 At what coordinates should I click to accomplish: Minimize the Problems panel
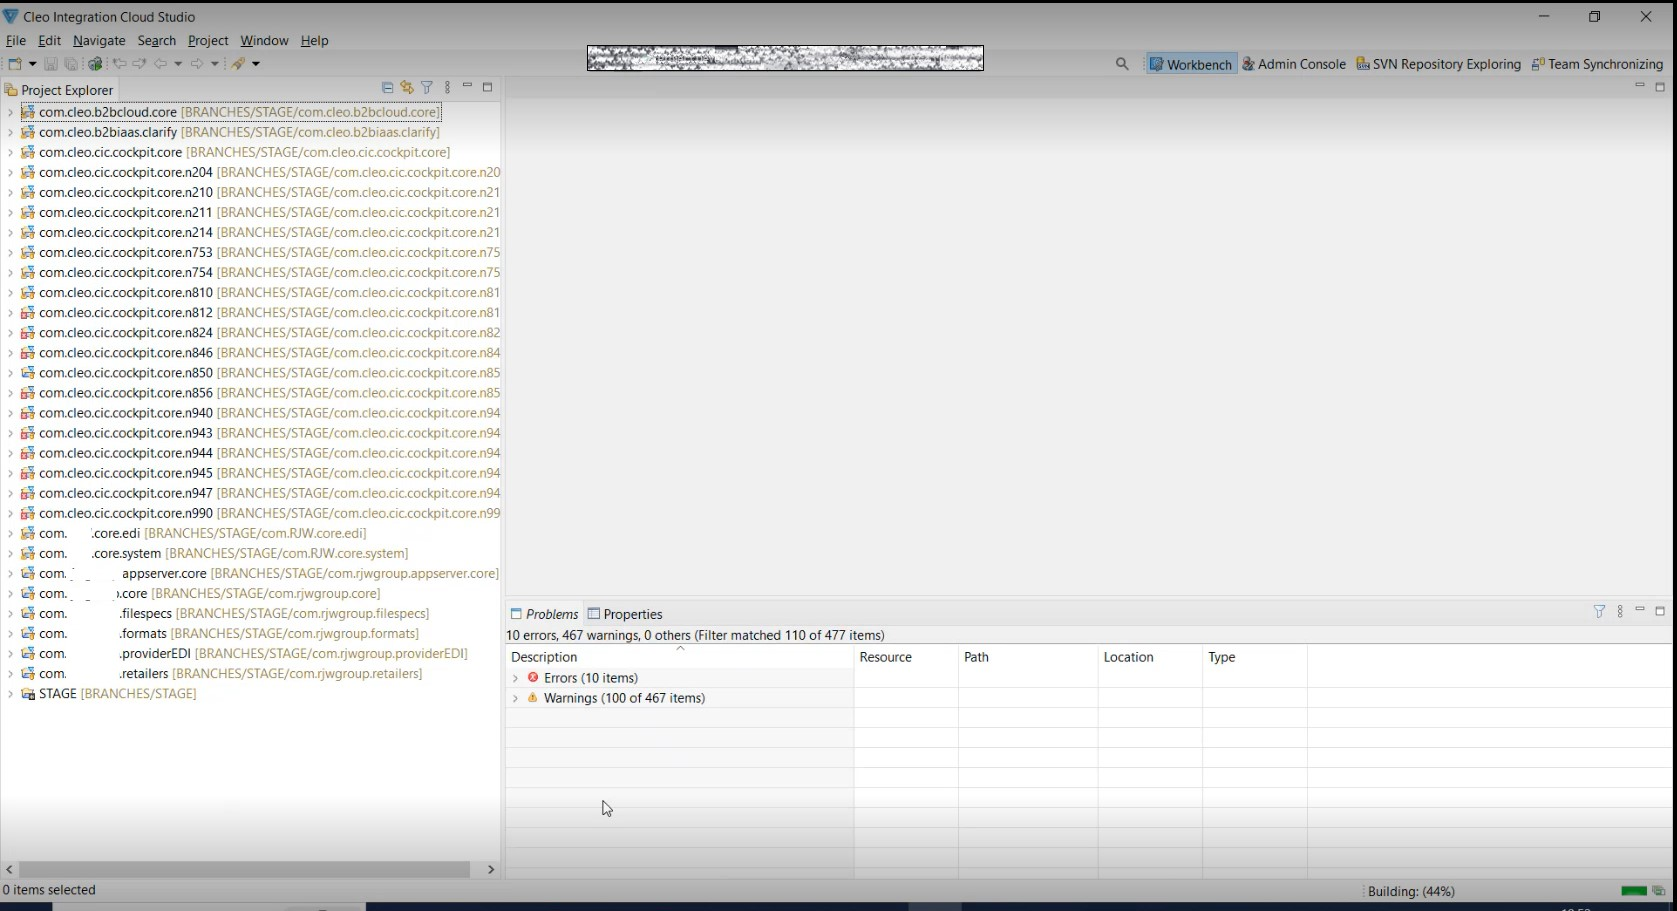click(1640, 610)
